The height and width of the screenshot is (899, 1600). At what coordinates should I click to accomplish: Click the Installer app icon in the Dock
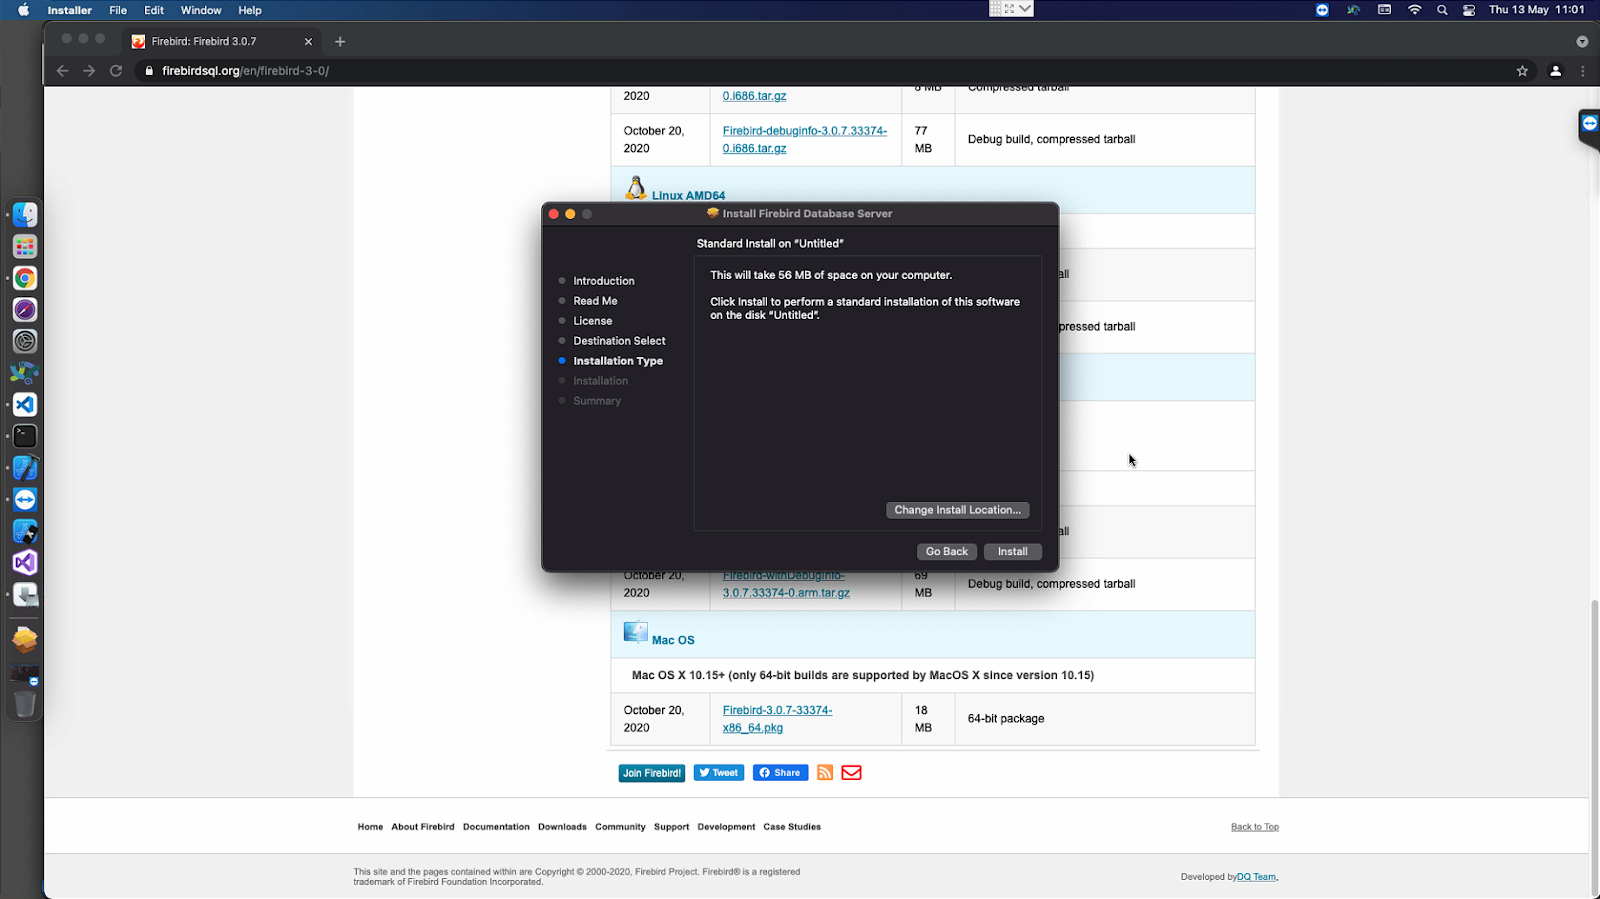(x=25, y=595)
